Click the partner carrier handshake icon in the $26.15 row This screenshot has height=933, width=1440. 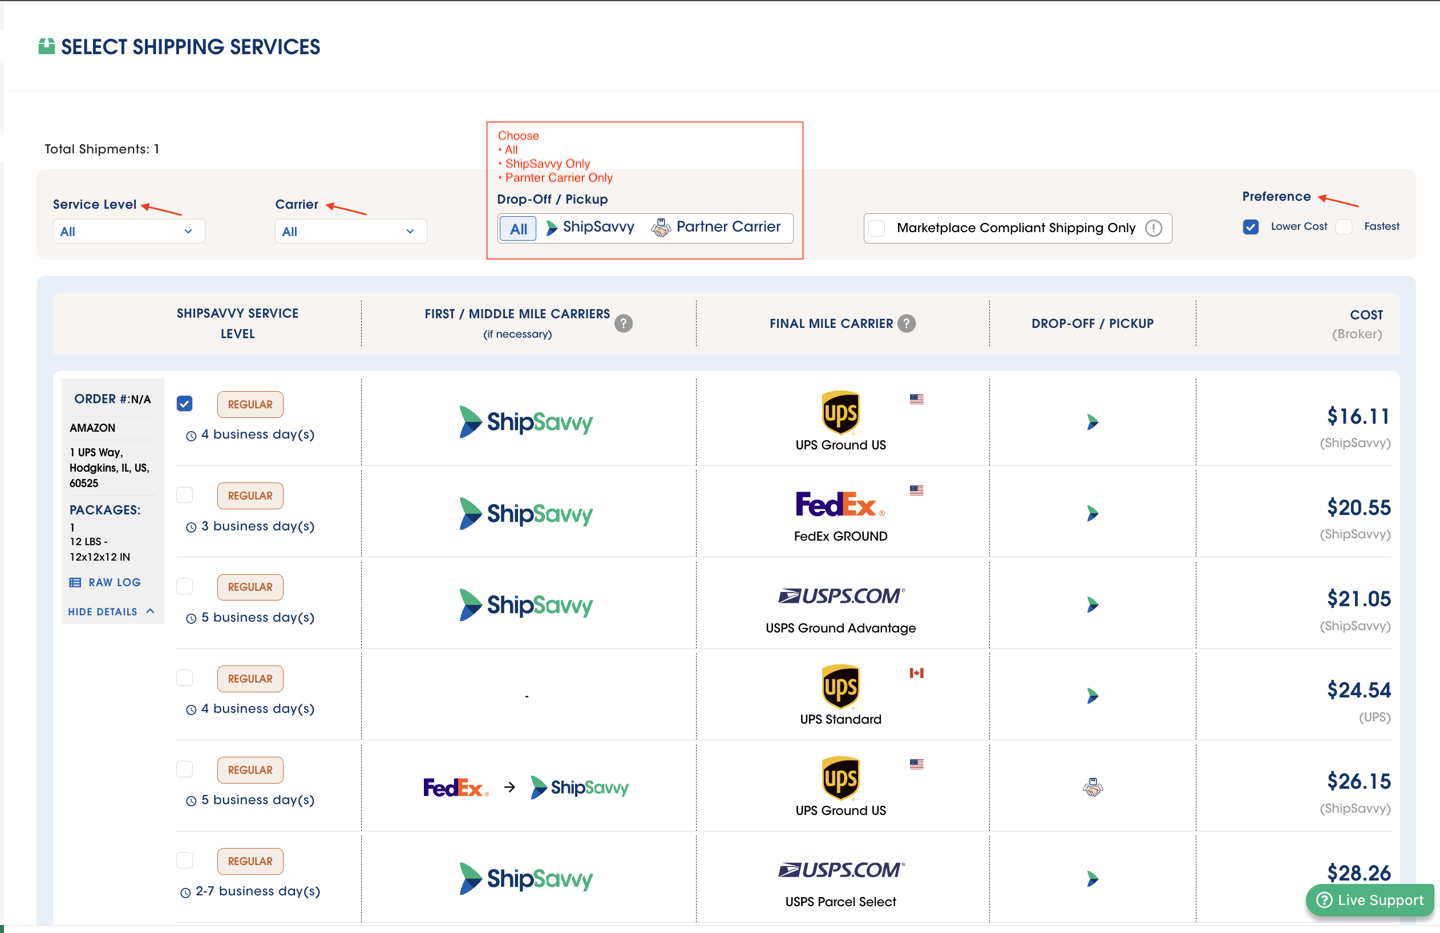click(x=1093, y=787)
